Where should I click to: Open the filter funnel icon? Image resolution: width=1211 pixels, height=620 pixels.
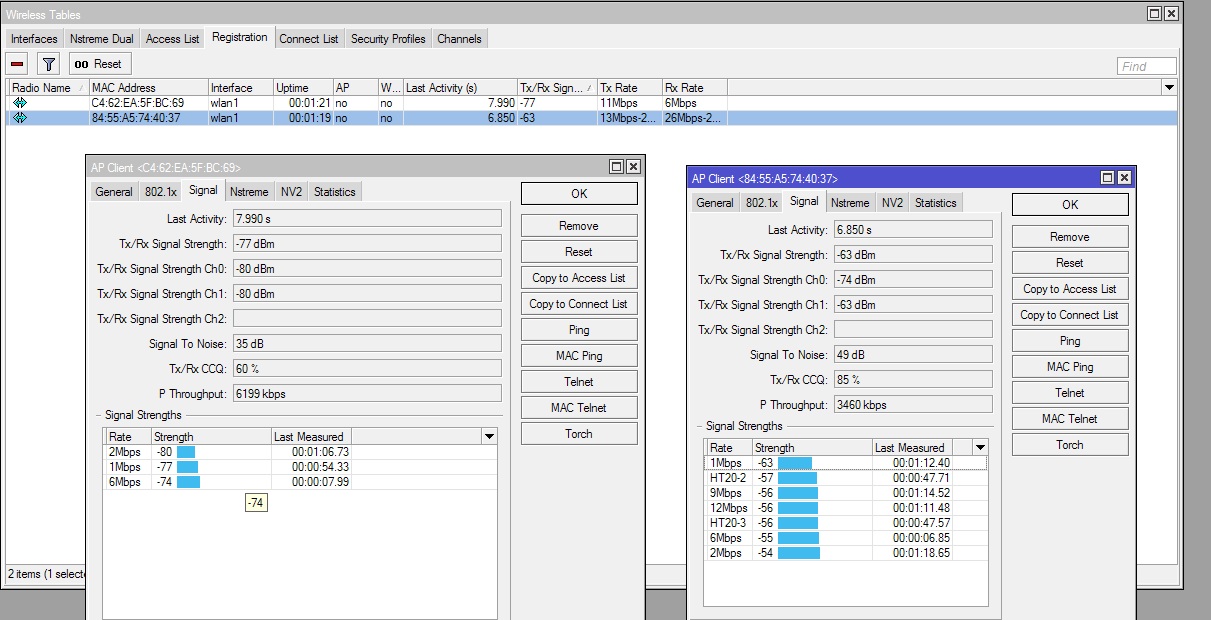pyautogui.click(x=48, y=64)
